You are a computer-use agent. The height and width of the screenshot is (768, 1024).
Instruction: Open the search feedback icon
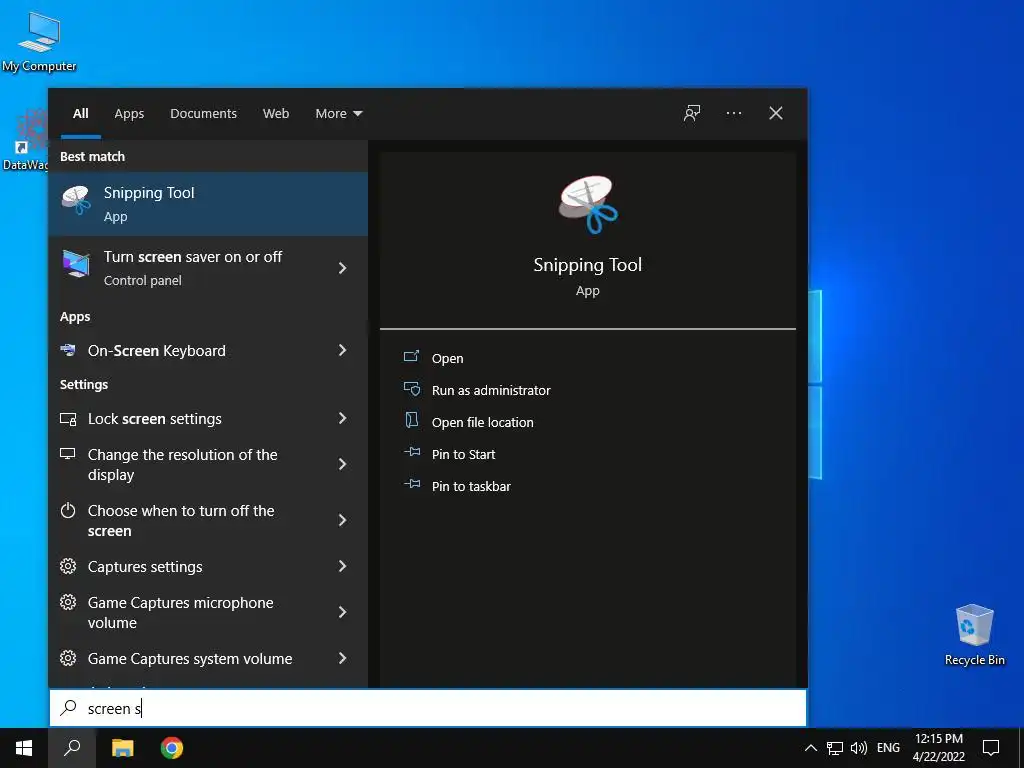click(692, 113)
